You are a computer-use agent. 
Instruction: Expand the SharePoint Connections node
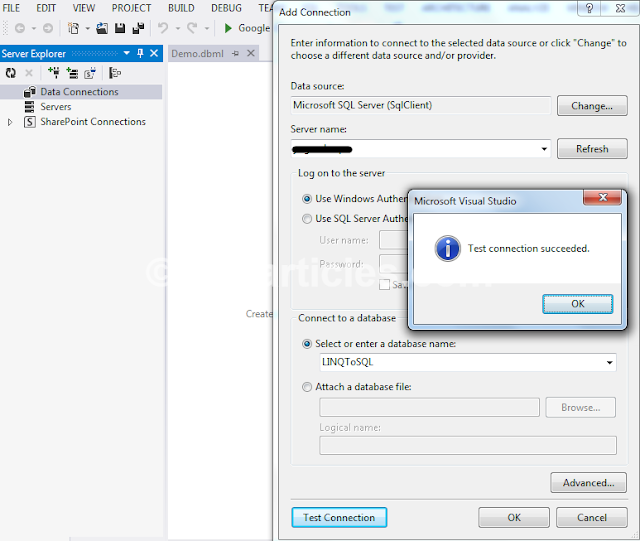(10, 122)
